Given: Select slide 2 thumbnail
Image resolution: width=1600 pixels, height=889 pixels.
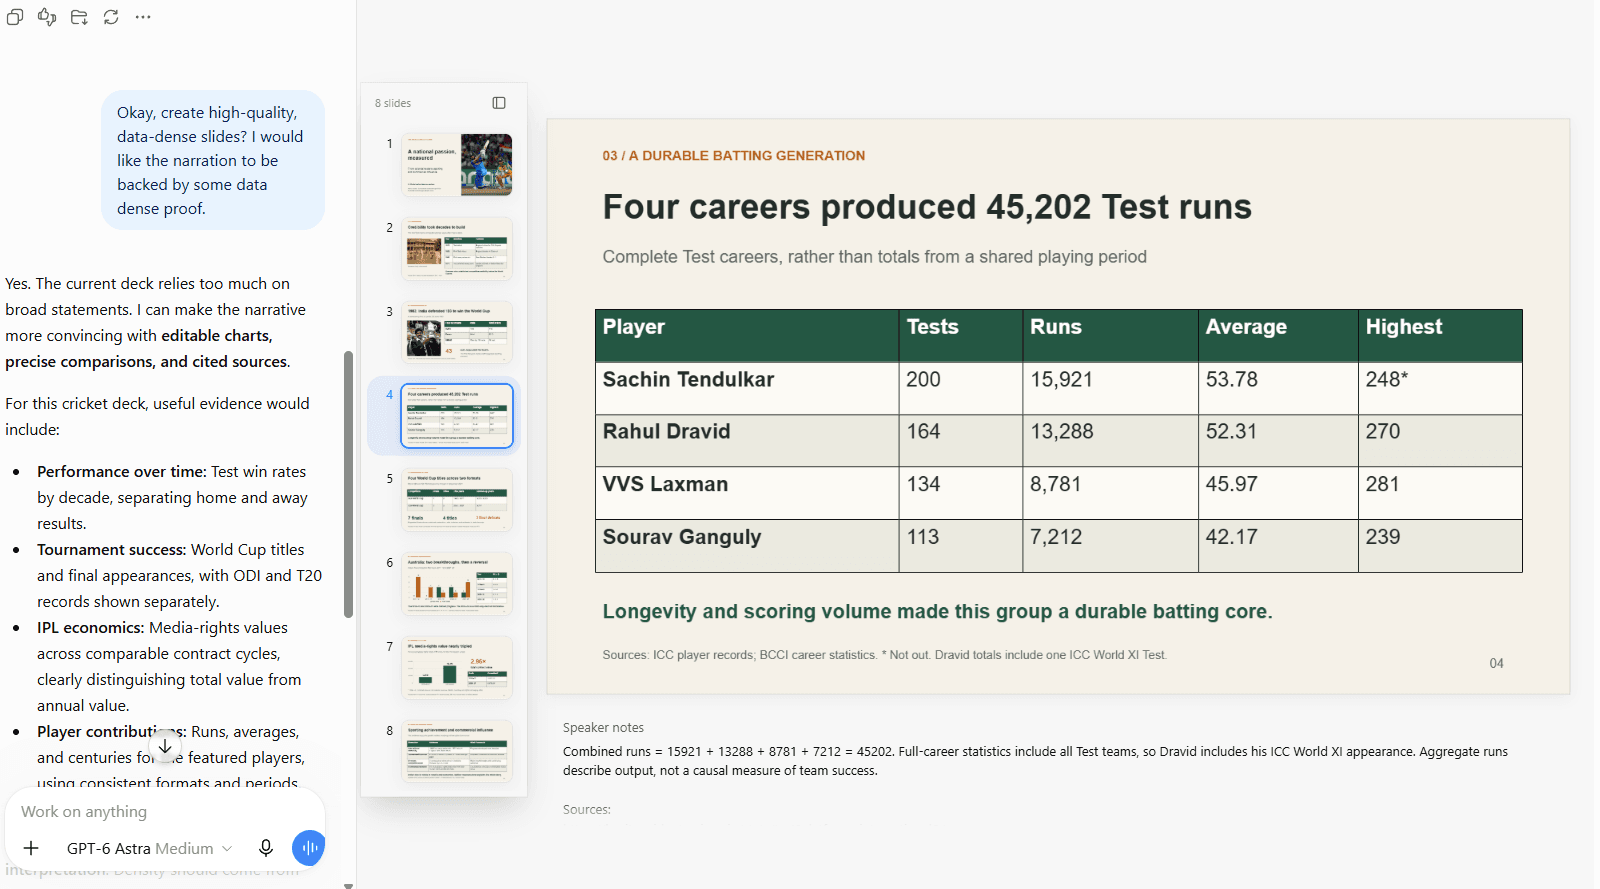Looking at the screenshot, I should click(x=457, y=249).
